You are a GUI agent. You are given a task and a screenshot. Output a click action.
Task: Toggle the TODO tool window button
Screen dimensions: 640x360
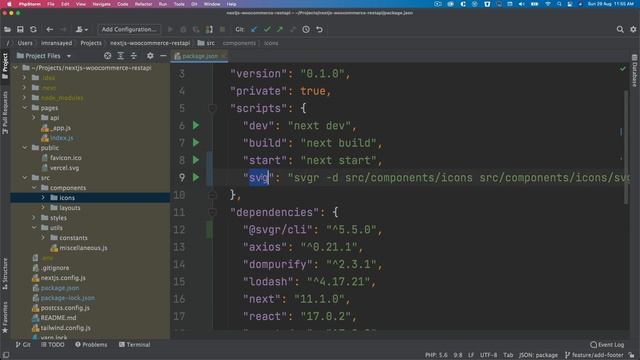(x=53, y=344)
